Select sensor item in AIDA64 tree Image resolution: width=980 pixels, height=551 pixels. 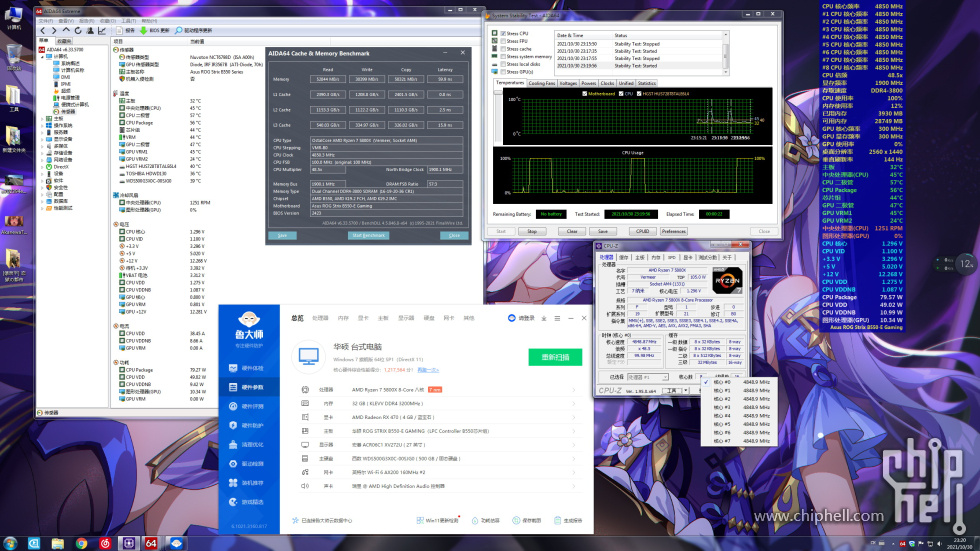[64, 111]
